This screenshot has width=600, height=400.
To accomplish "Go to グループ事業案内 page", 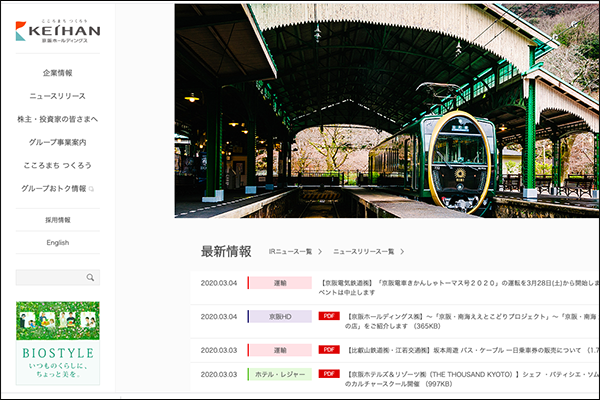I will (x=57, y=142).
